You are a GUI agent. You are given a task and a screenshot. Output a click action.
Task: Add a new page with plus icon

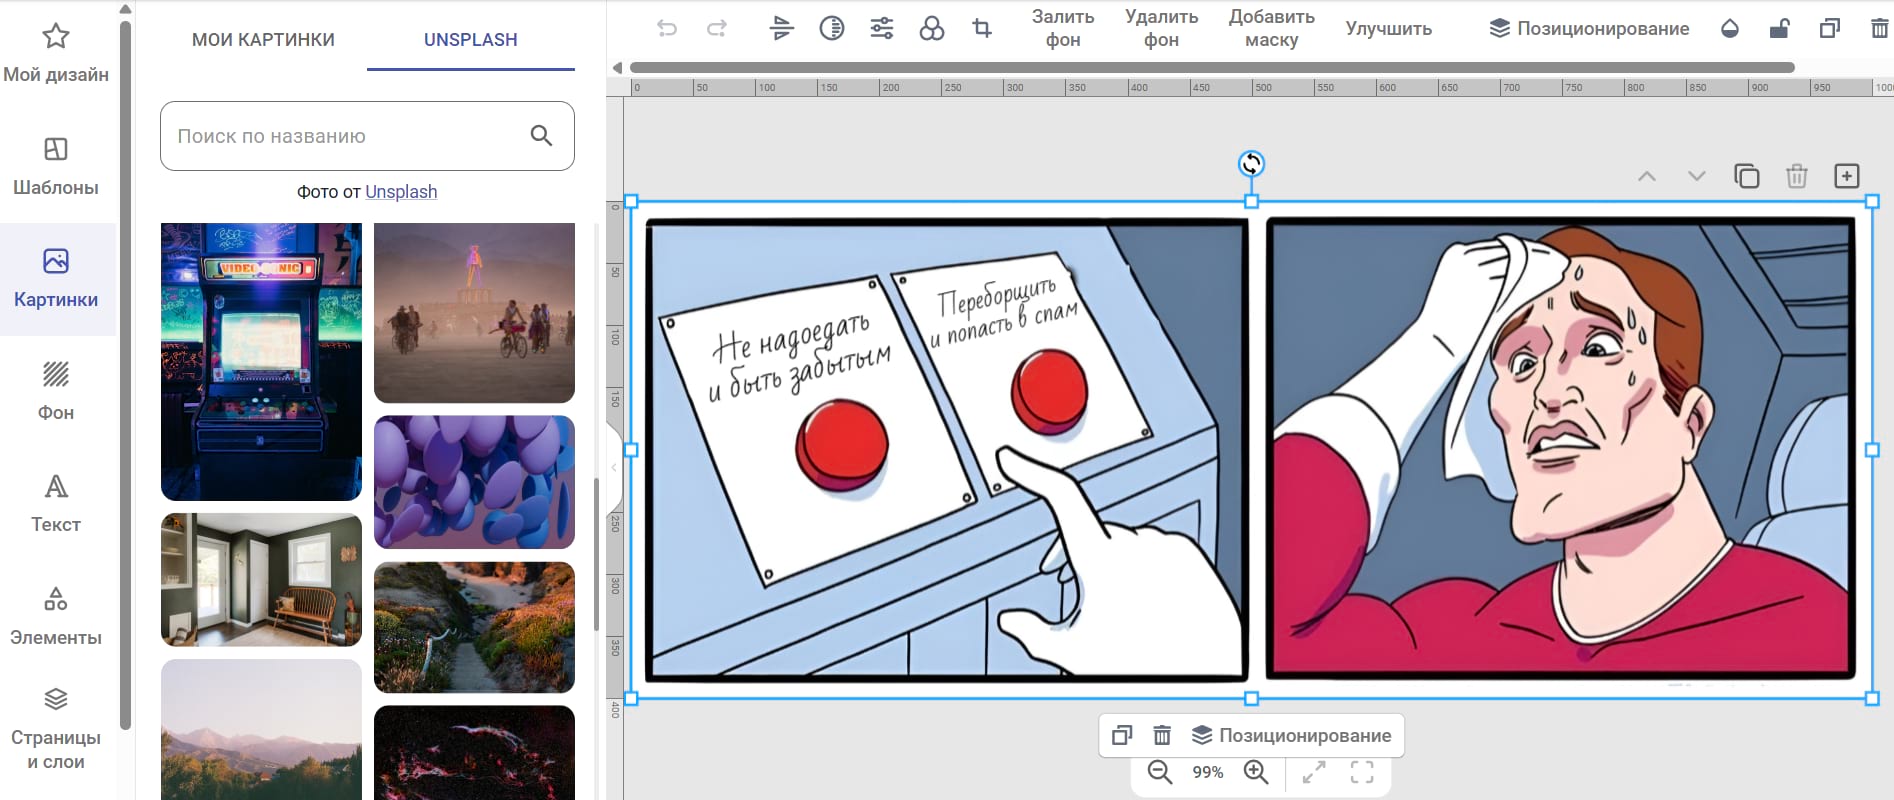(x=1847, y=176)
